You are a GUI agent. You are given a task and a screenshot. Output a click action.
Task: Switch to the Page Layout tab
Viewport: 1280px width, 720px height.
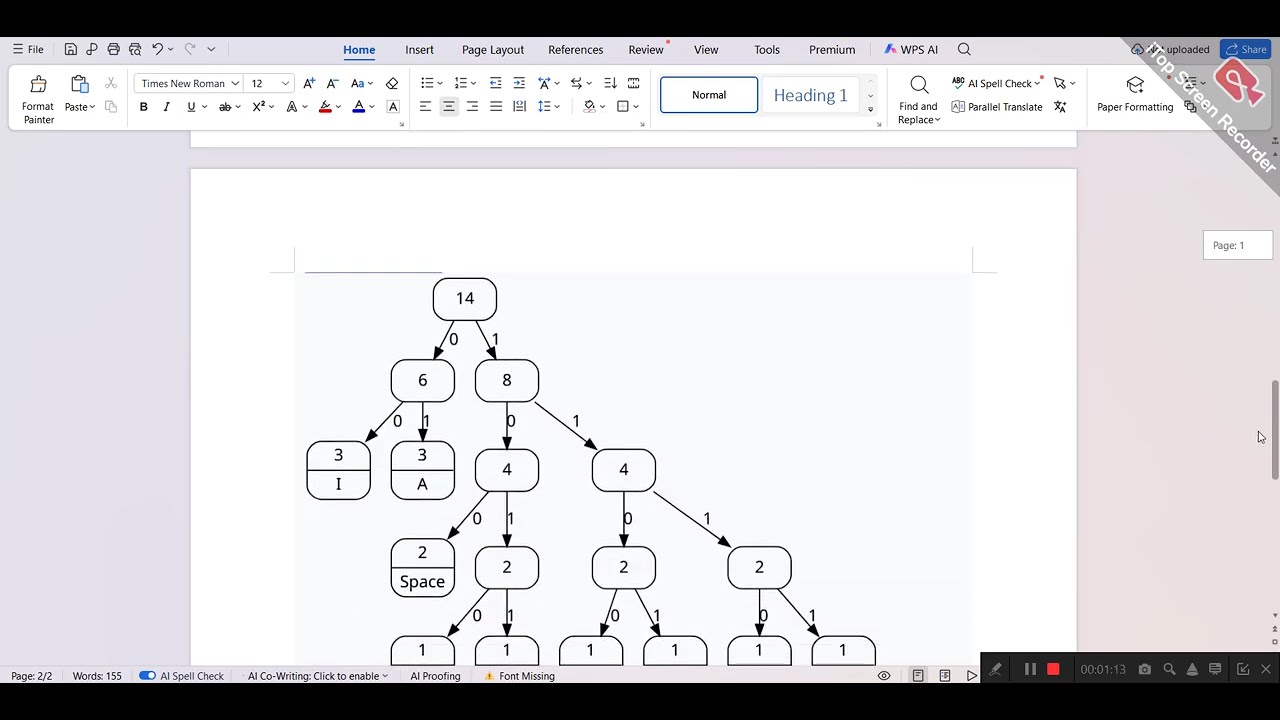tap(493, 49)
